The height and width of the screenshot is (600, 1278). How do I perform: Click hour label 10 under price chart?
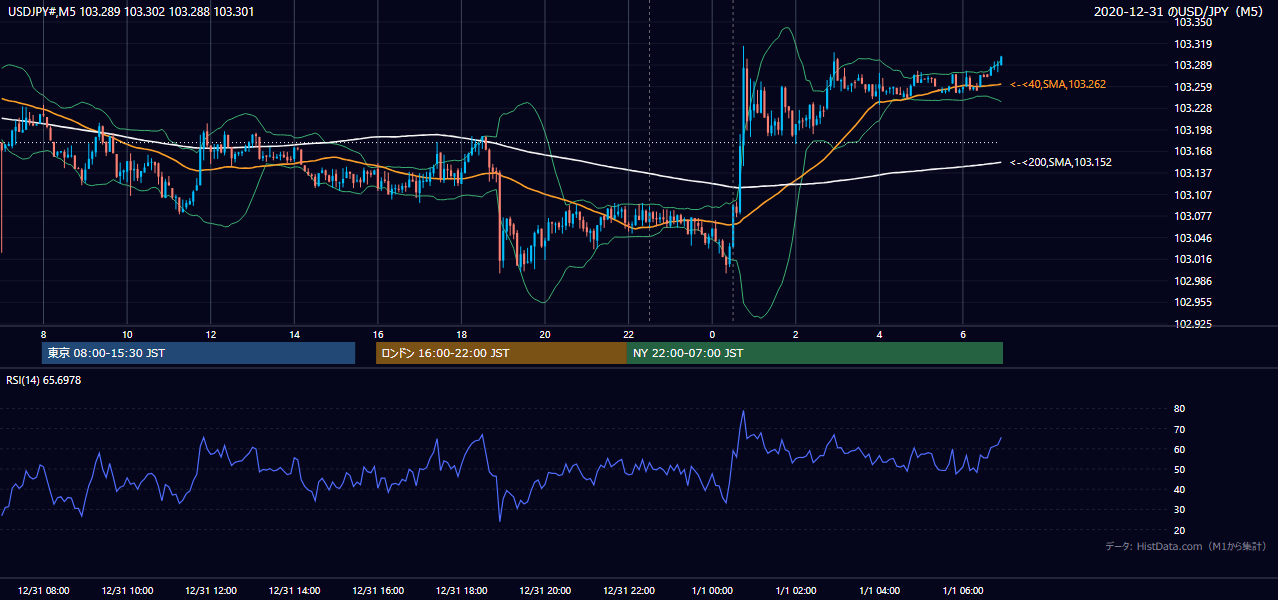pyautogui.click(x=127, y=334)
